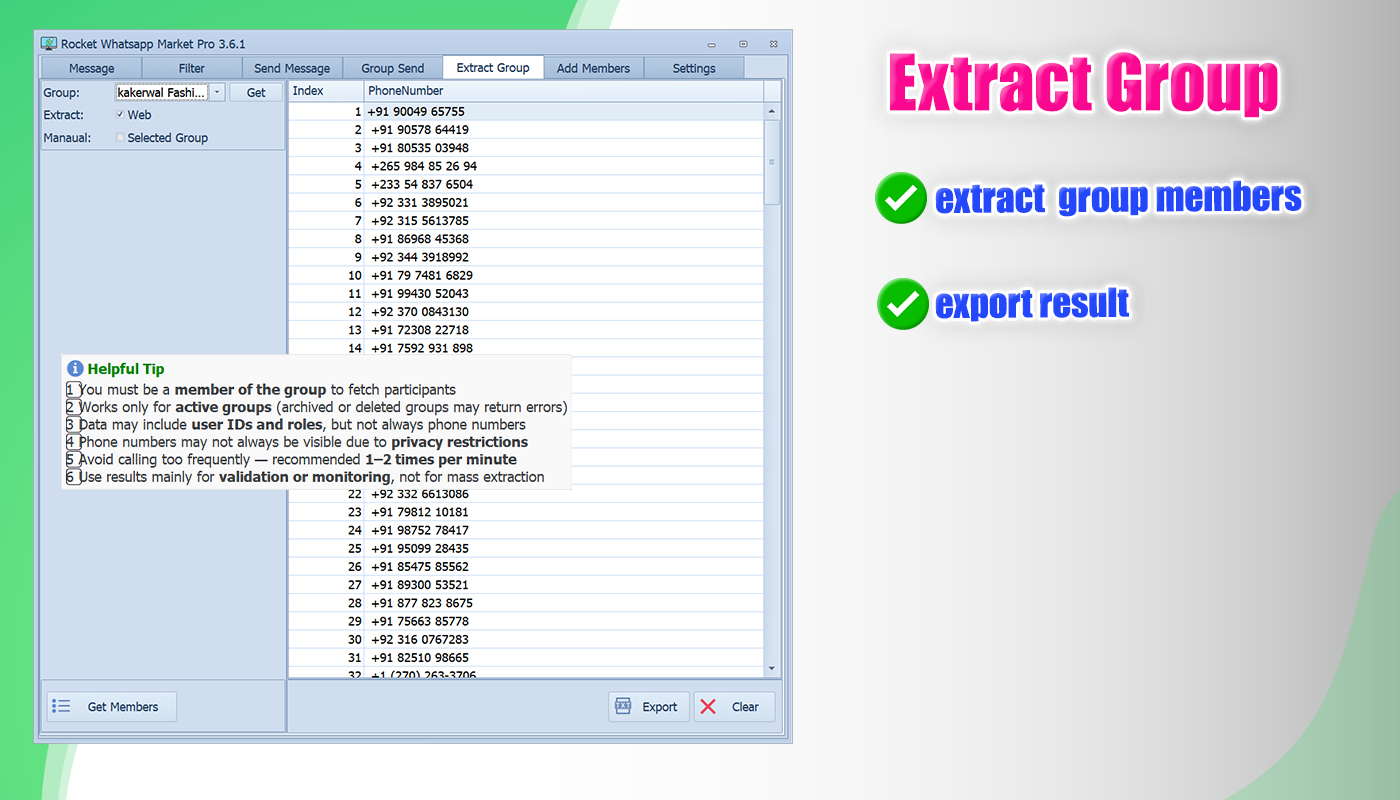Select the row +92 316 0767283

pos(526,639)
